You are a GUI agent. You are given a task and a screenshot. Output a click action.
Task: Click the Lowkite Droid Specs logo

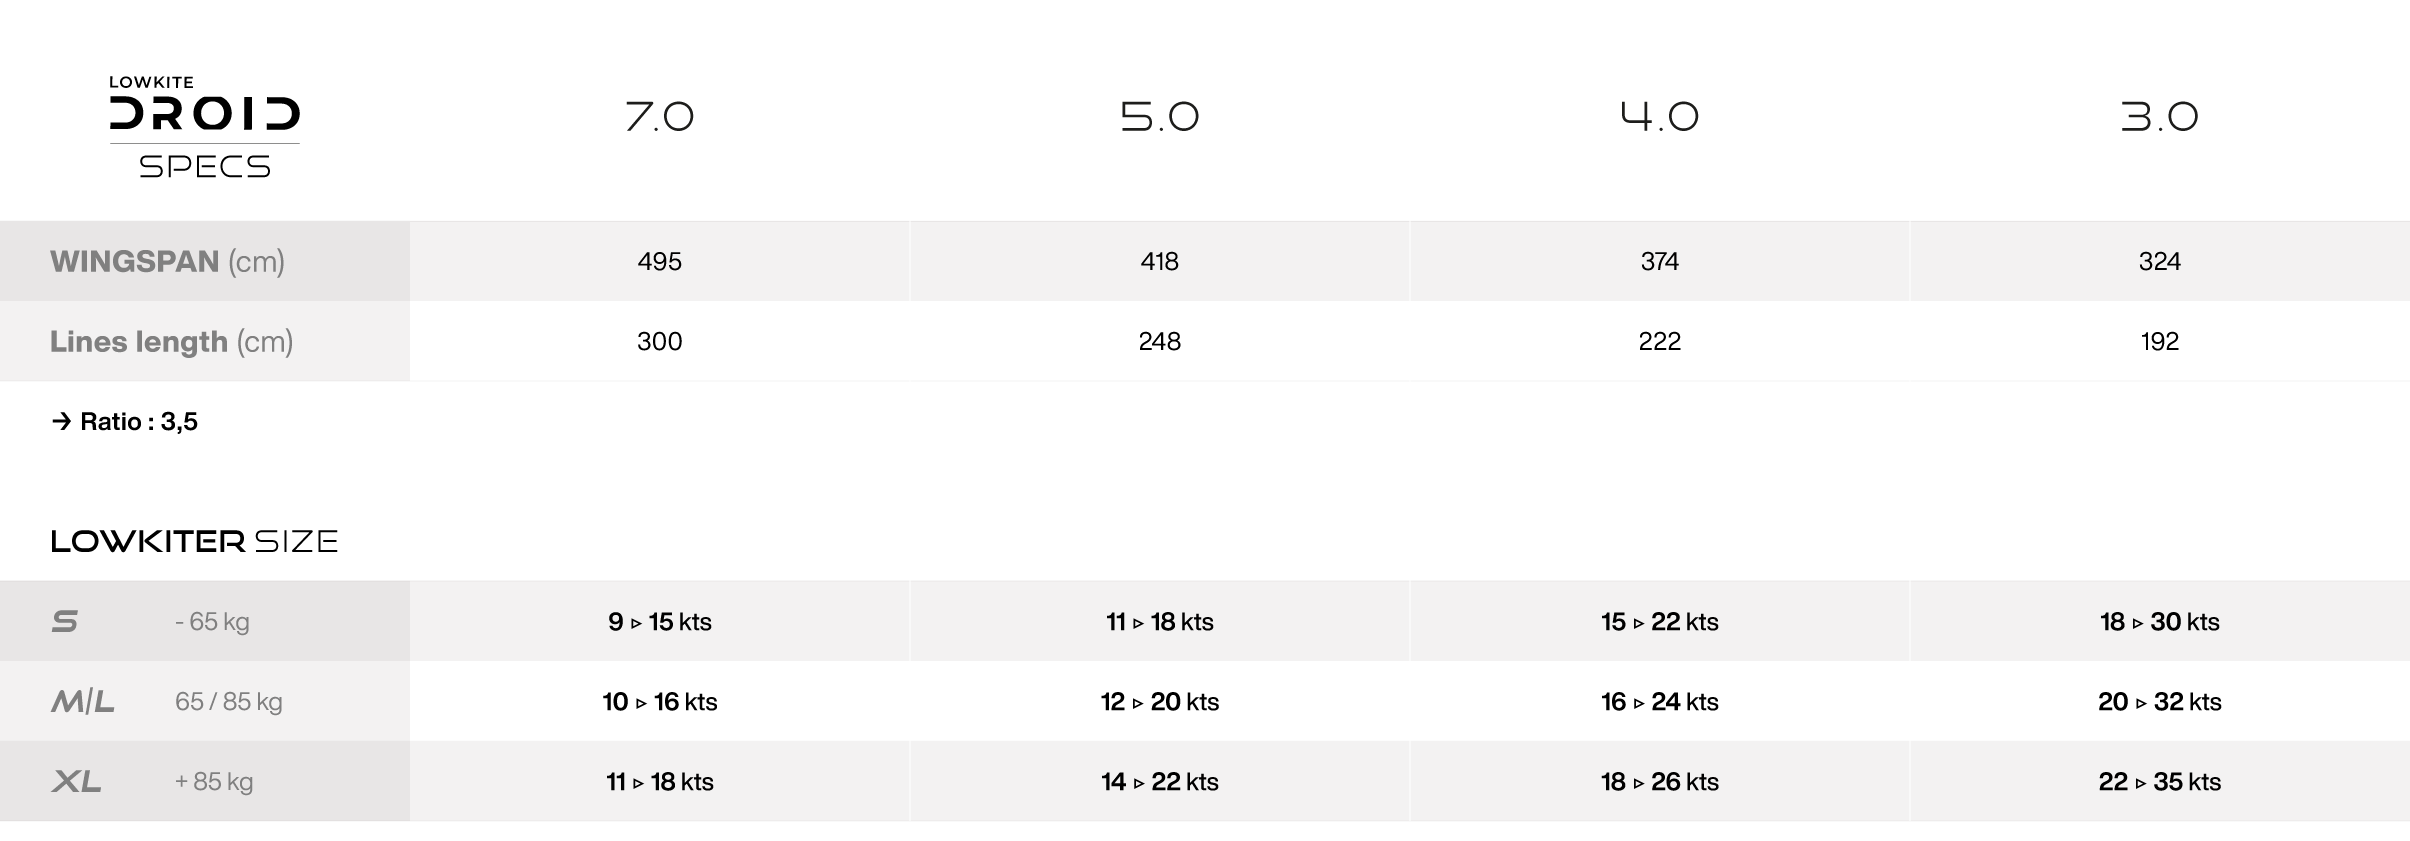pyautogui.click(x=204, y=127)
